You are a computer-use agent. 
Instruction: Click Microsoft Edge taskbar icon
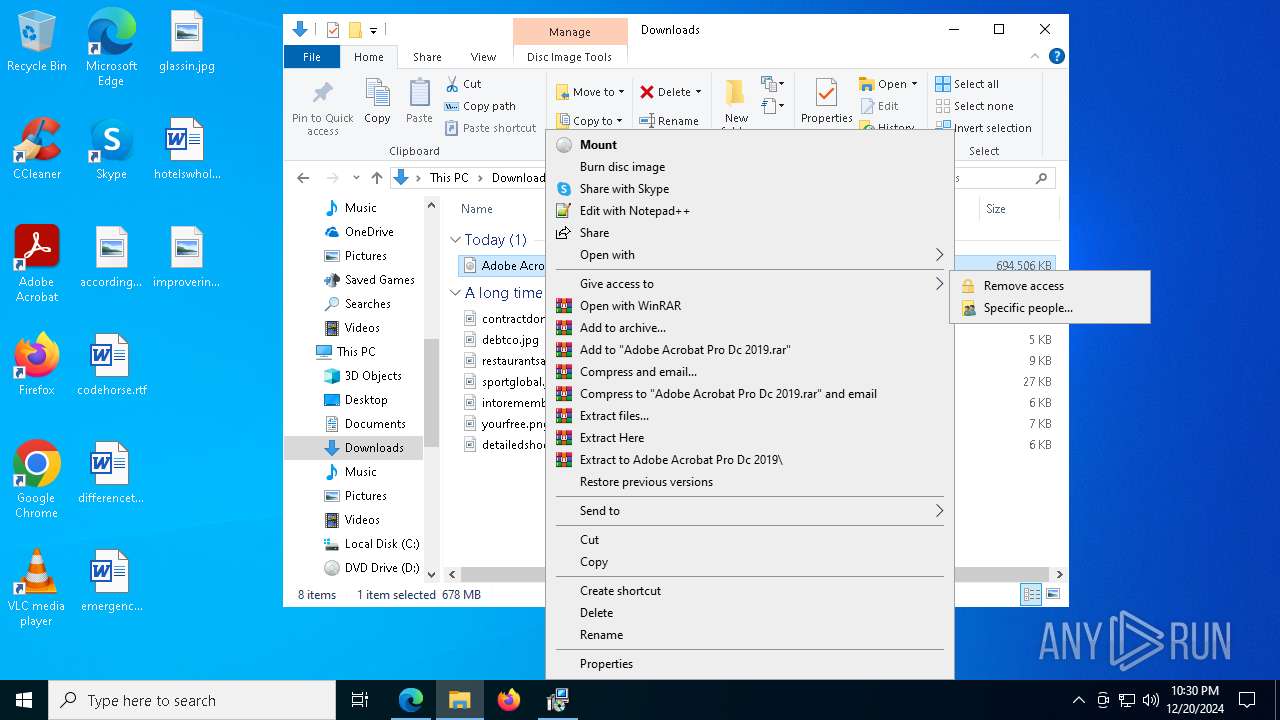(411, 700)
